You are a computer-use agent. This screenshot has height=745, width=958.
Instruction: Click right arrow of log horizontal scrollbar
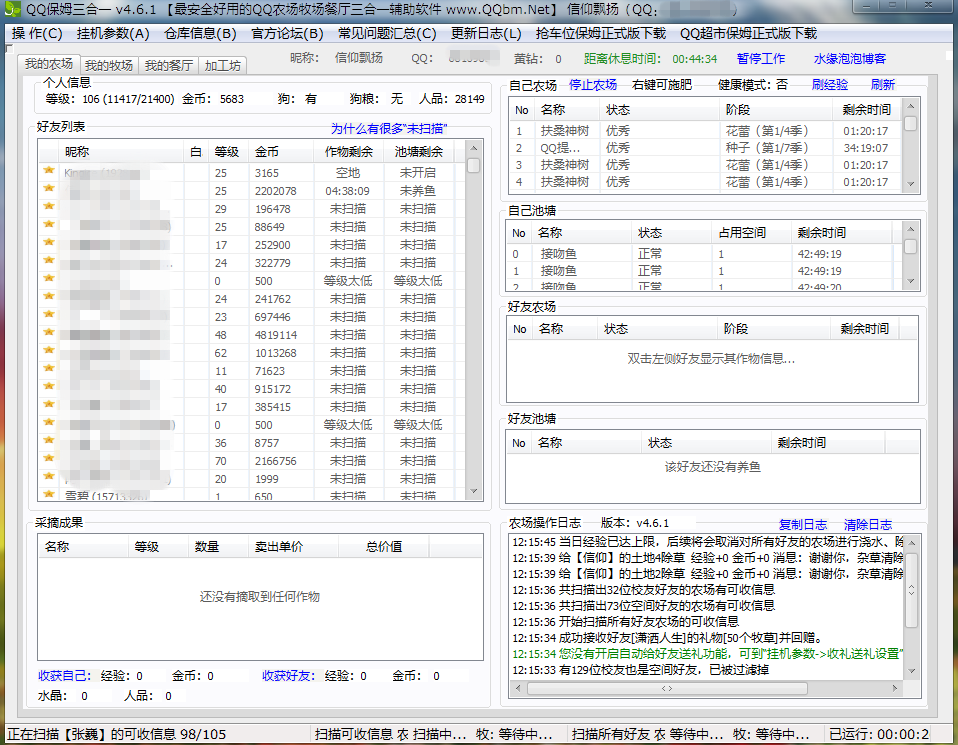click(895, 688)
